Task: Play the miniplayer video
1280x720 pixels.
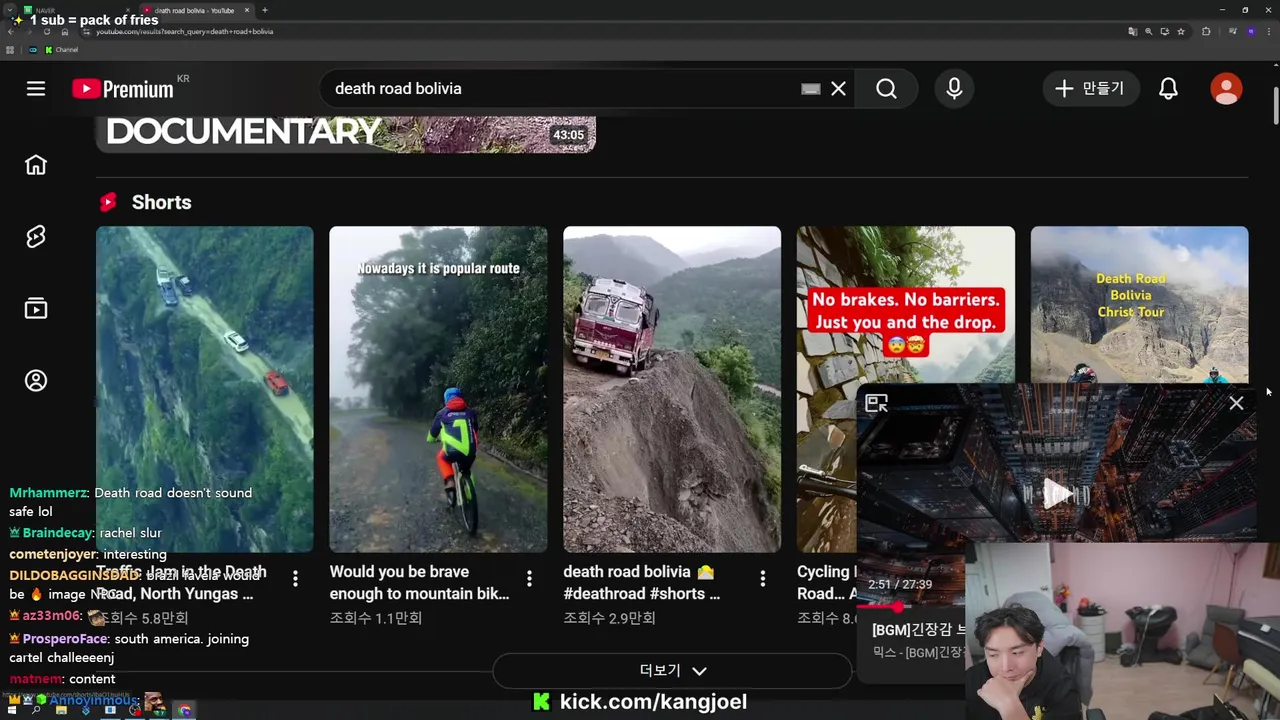Action: pos(1057,493)
